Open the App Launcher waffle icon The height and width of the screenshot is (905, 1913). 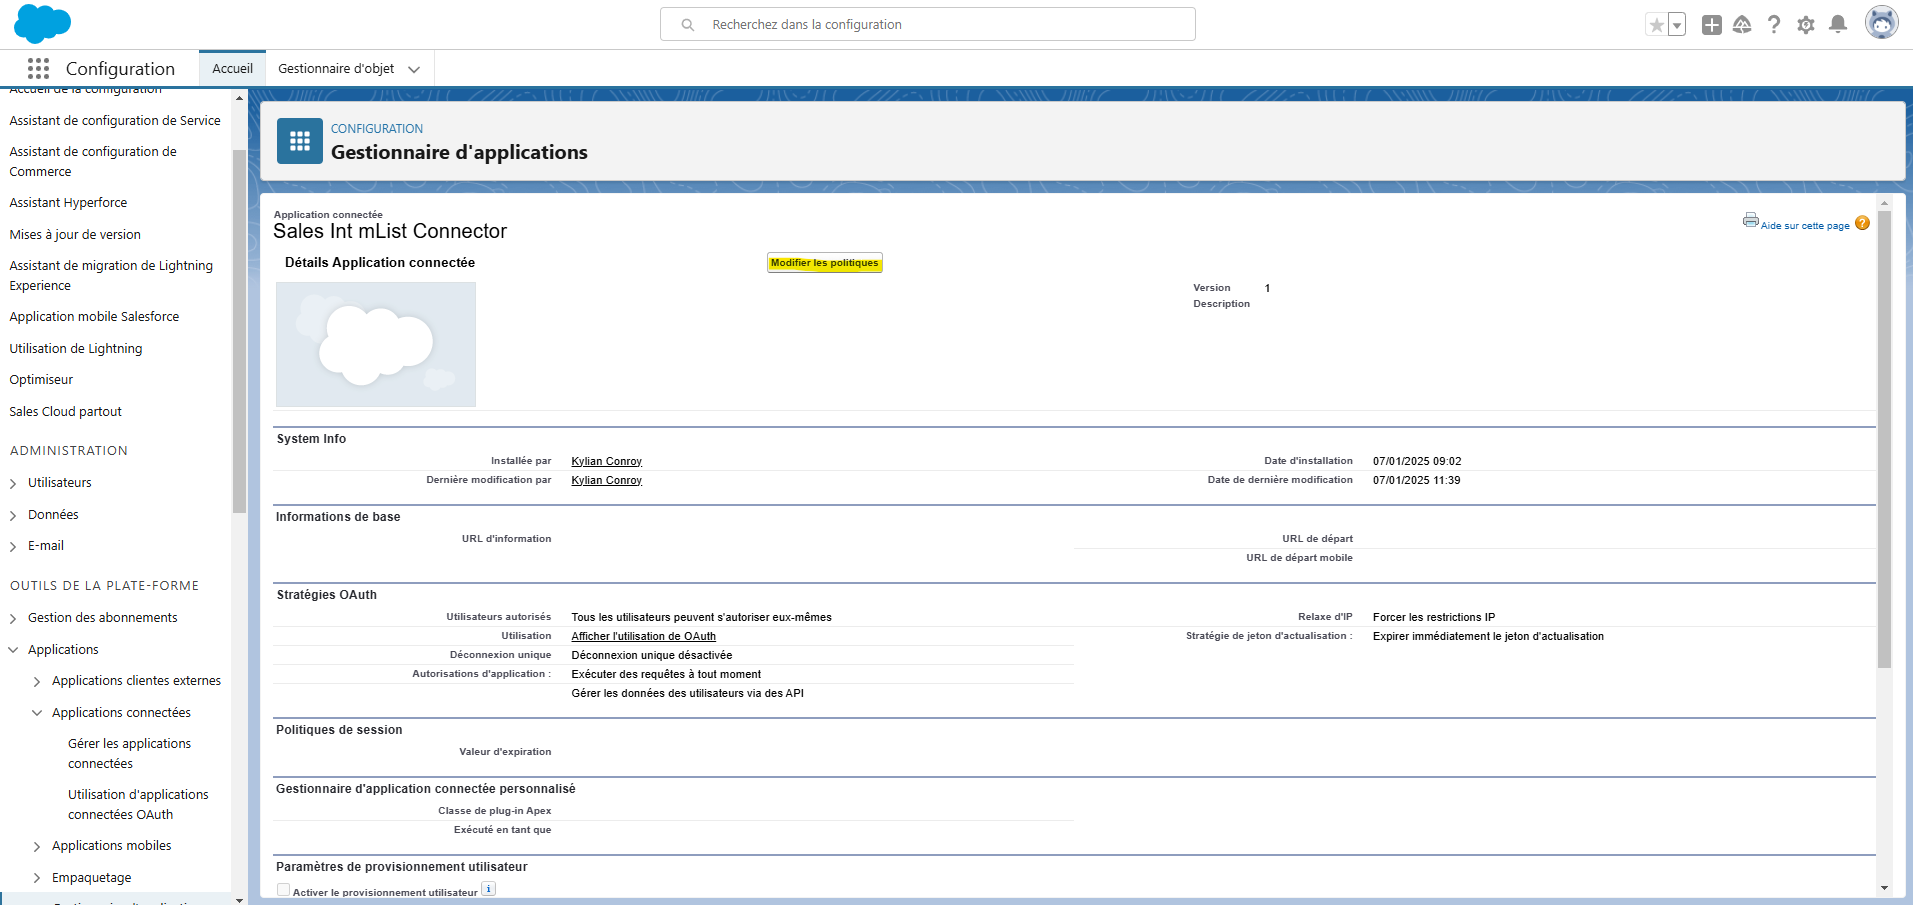coord(38,68)
